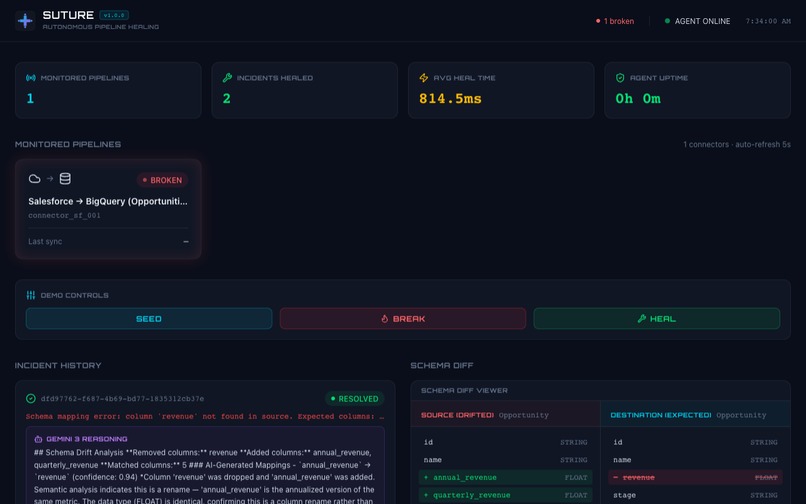Click the 0h 0m uptime value
The height and width of the screenshot is (504, 806).
(x=638, y=99)
